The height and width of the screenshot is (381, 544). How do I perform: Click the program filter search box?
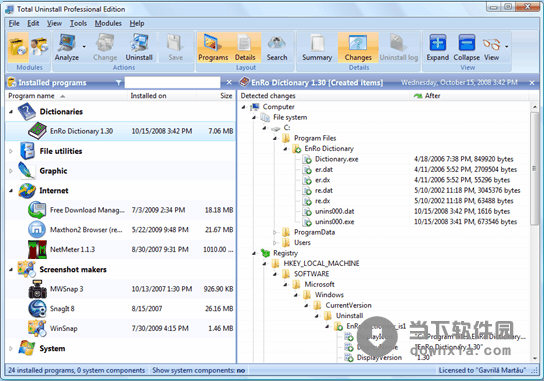pyautogui.click(x=172, y=83)
